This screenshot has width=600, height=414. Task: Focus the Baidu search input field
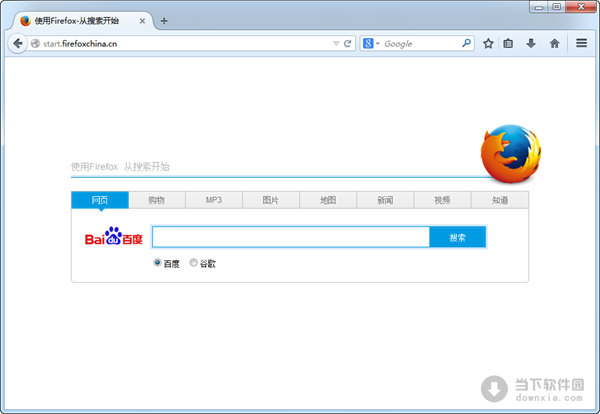[291, 237]
